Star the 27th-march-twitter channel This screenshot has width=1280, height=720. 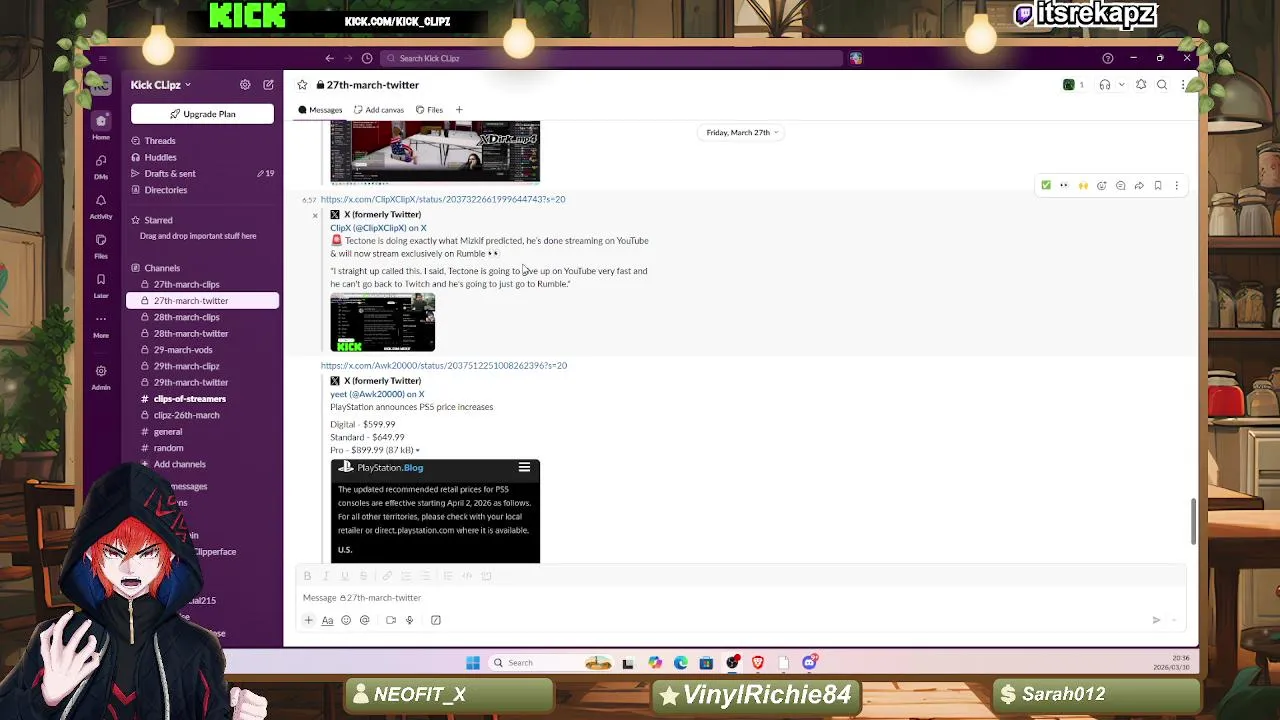coord(302,85)
